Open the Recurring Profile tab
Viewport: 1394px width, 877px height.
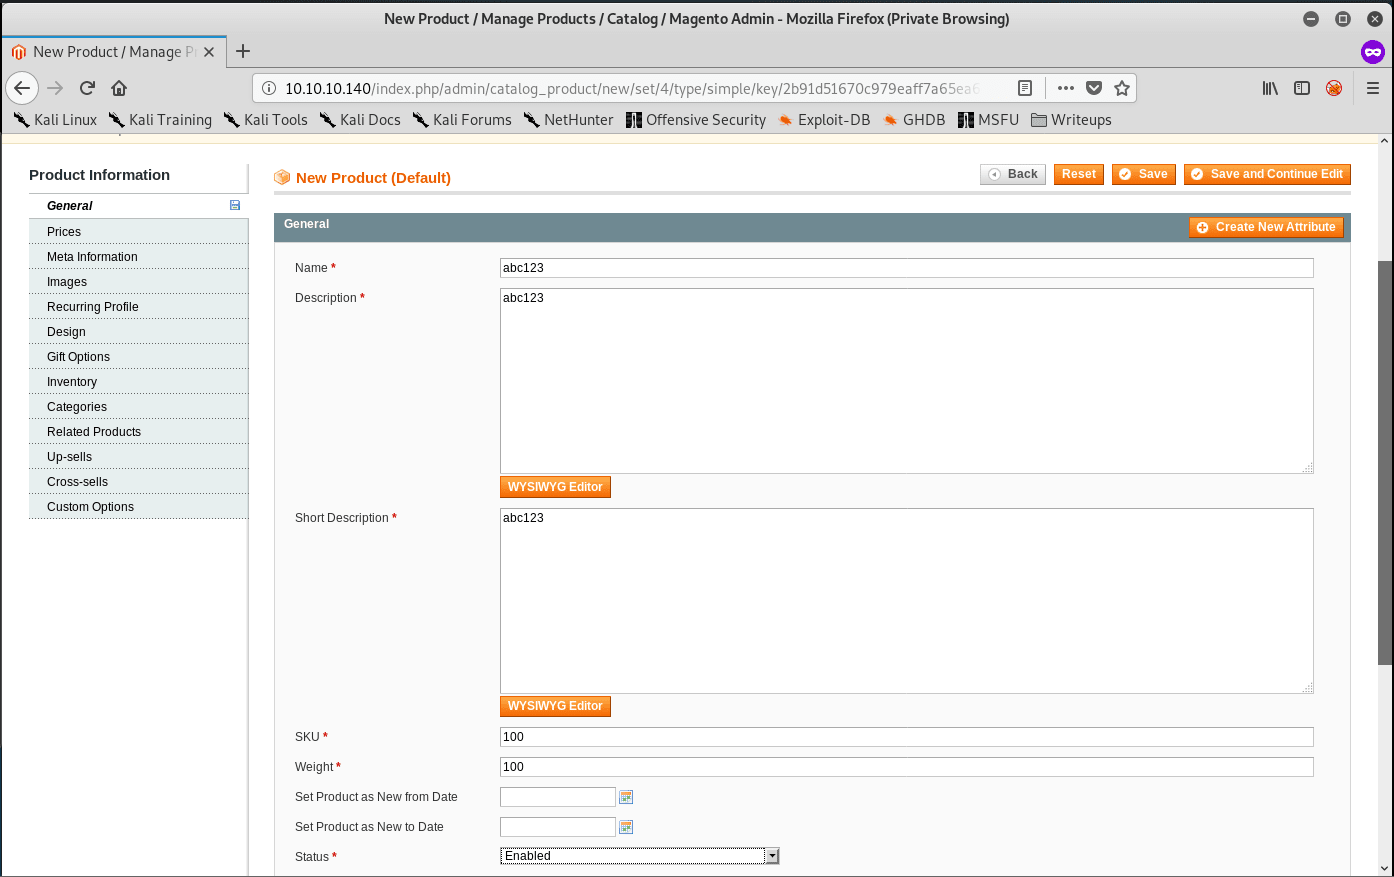coord(138,306)
